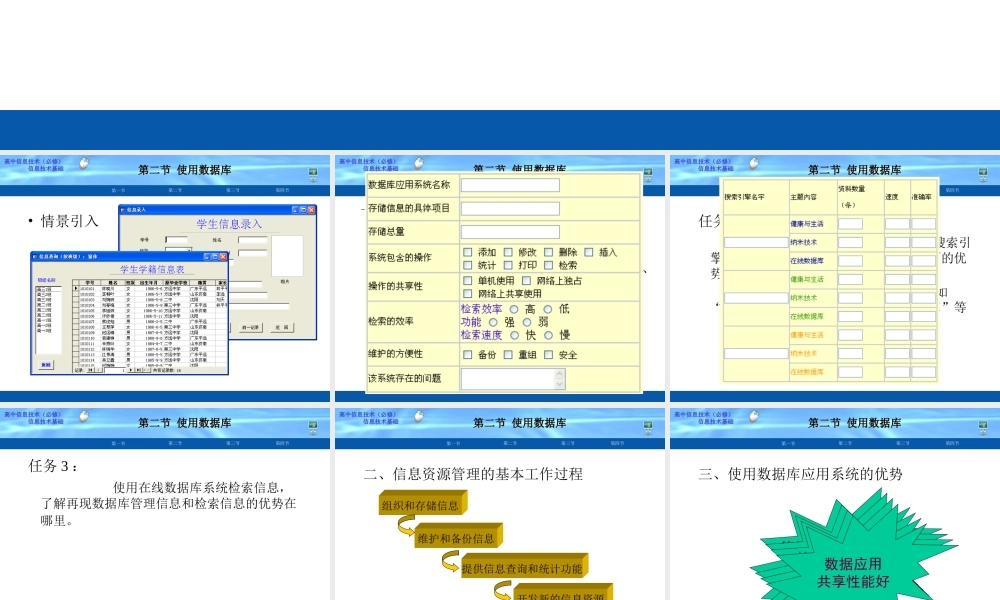Check the 安全 checkbox
This screenshot has width=1000, height=600.
point(548,355)
